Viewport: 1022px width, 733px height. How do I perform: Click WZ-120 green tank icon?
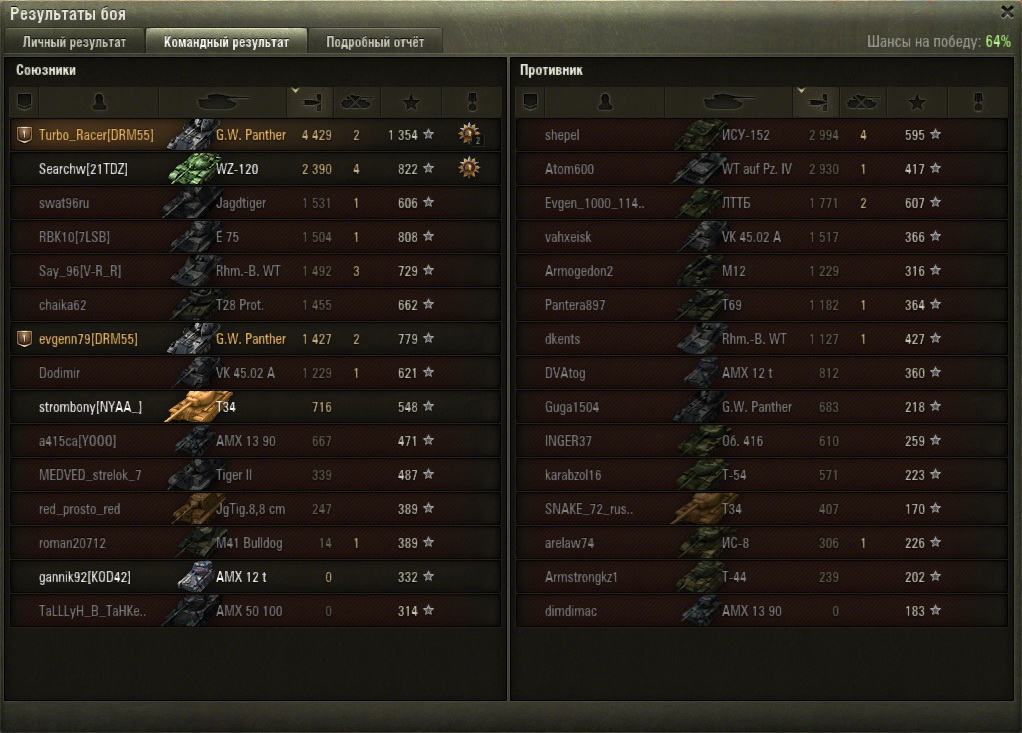pos(192,169)
